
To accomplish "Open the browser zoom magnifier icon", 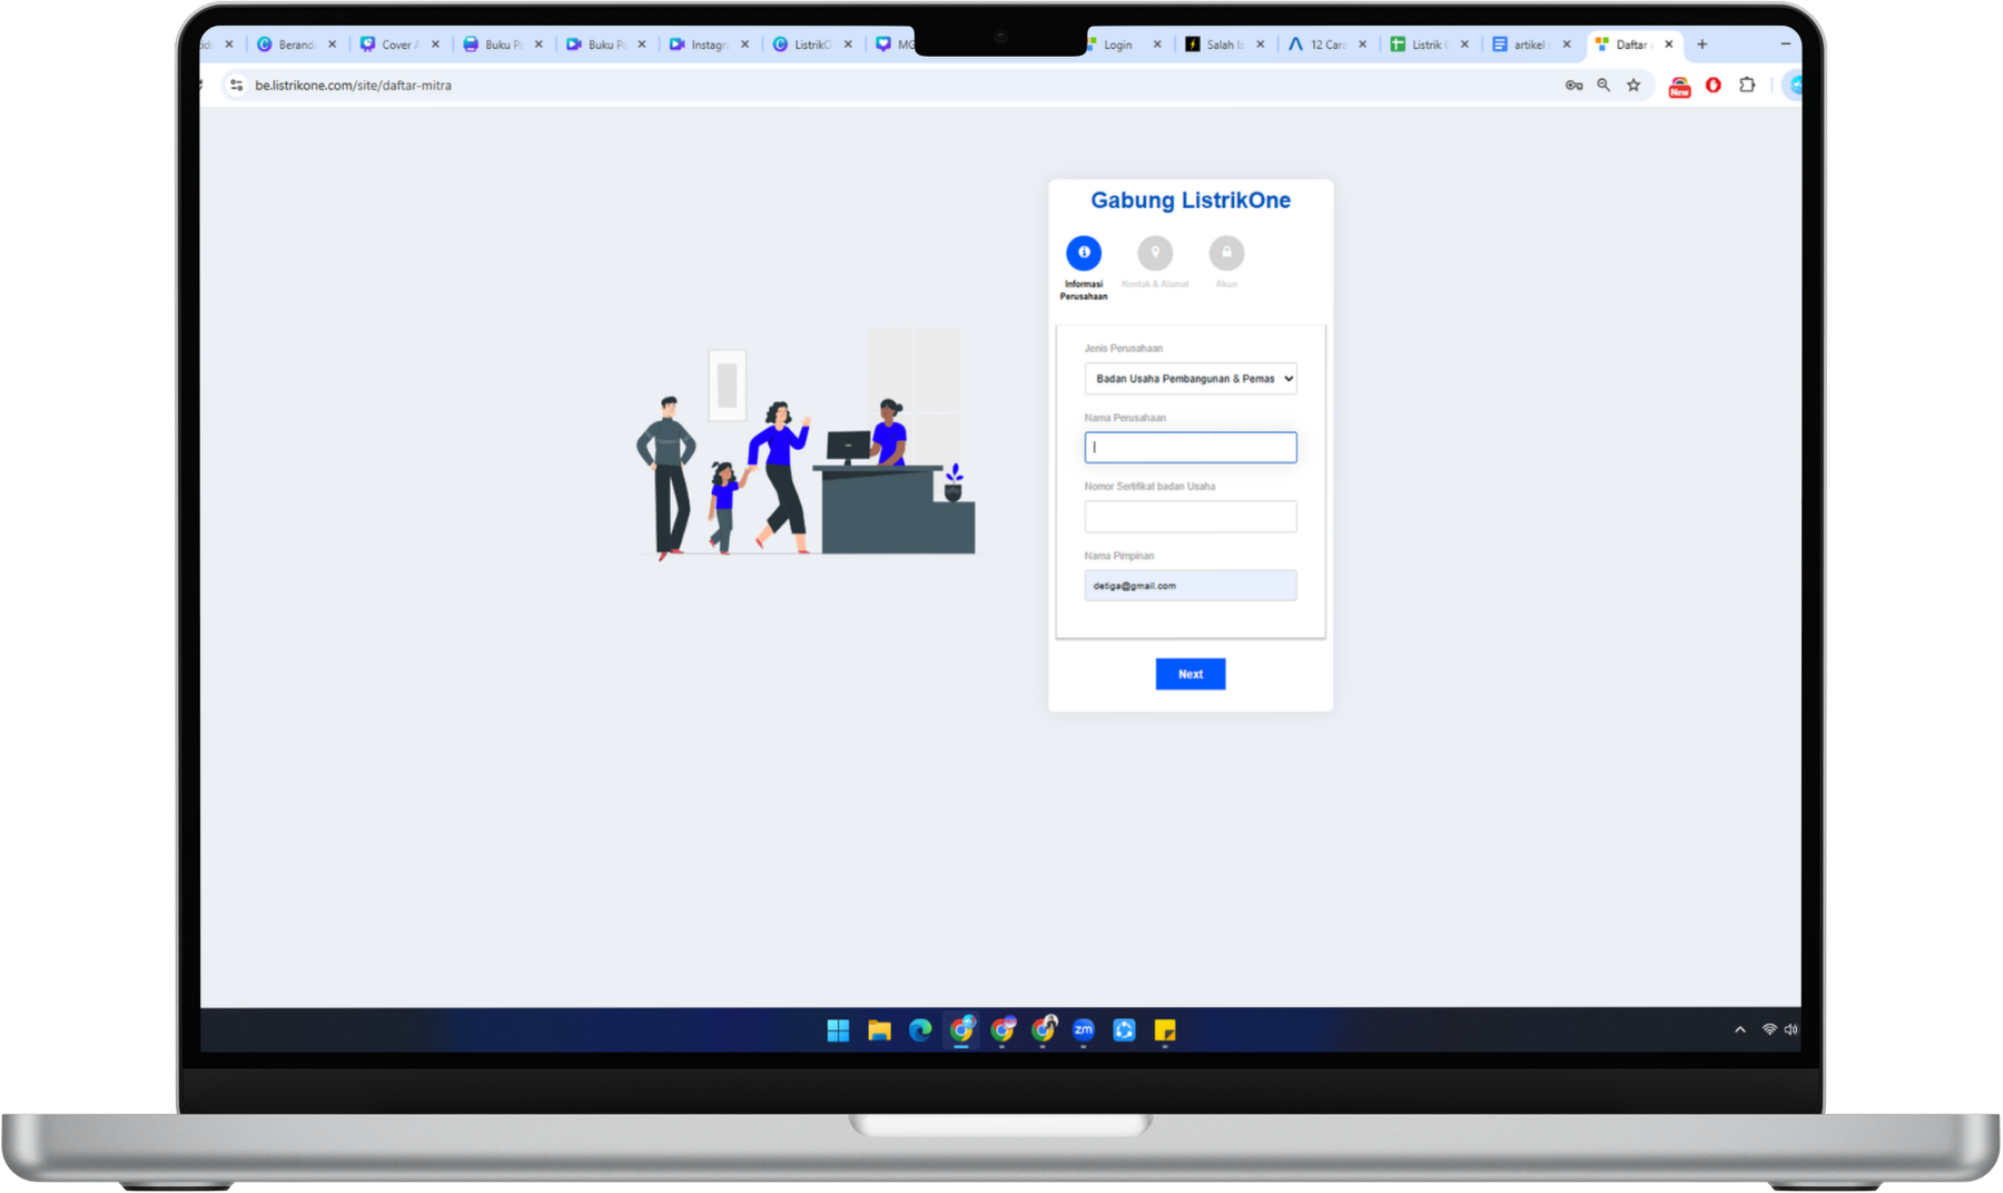I will (1604, 86).
